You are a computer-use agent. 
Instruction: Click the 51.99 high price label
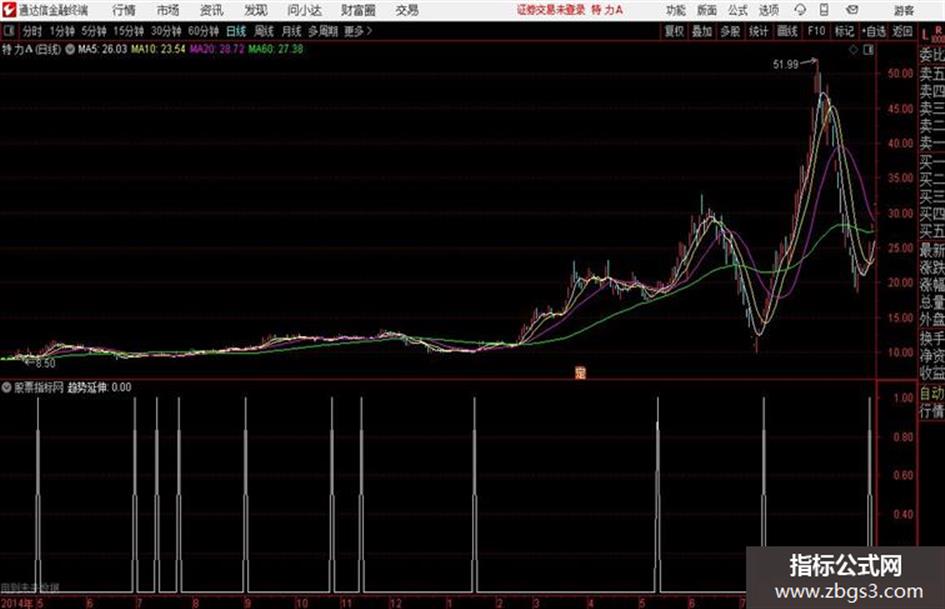pos(785,65)
